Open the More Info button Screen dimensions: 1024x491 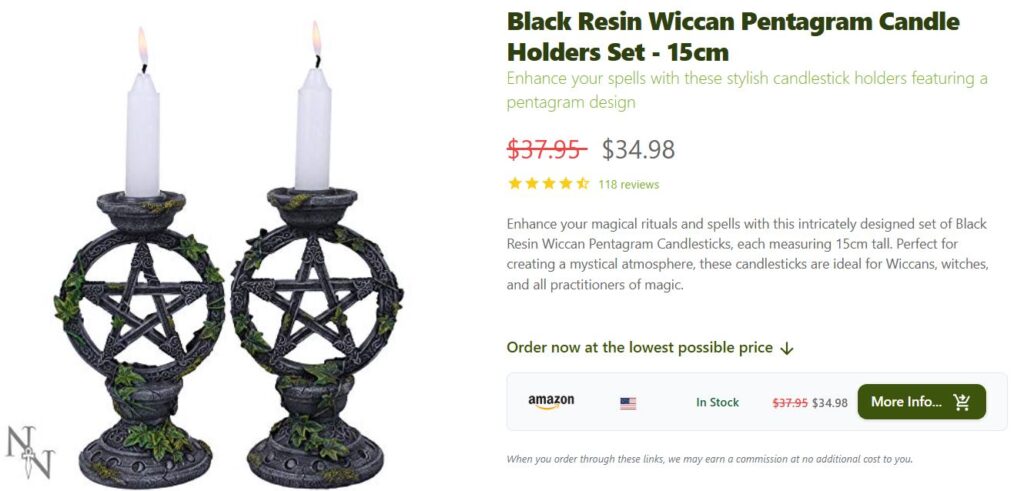[x=921, y=402]
